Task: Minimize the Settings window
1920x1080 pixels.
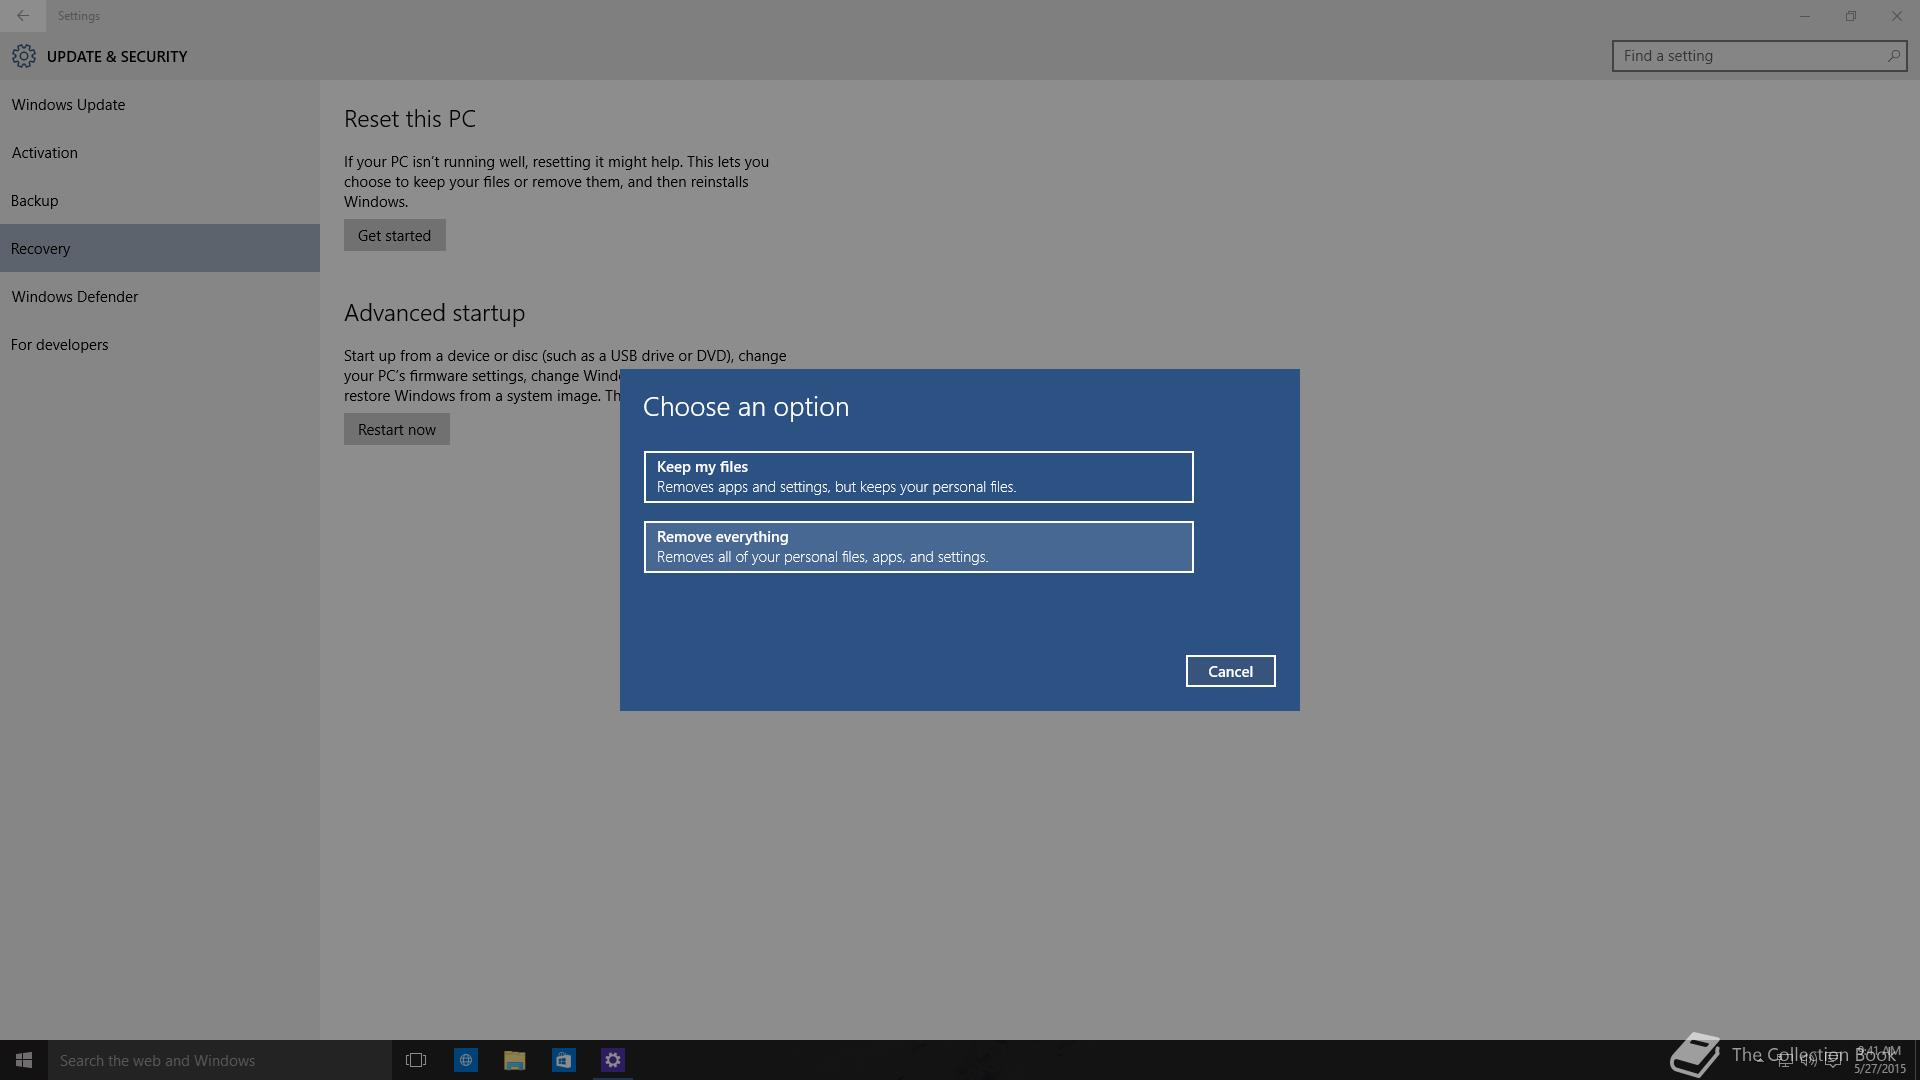Action: [1805, 16]
